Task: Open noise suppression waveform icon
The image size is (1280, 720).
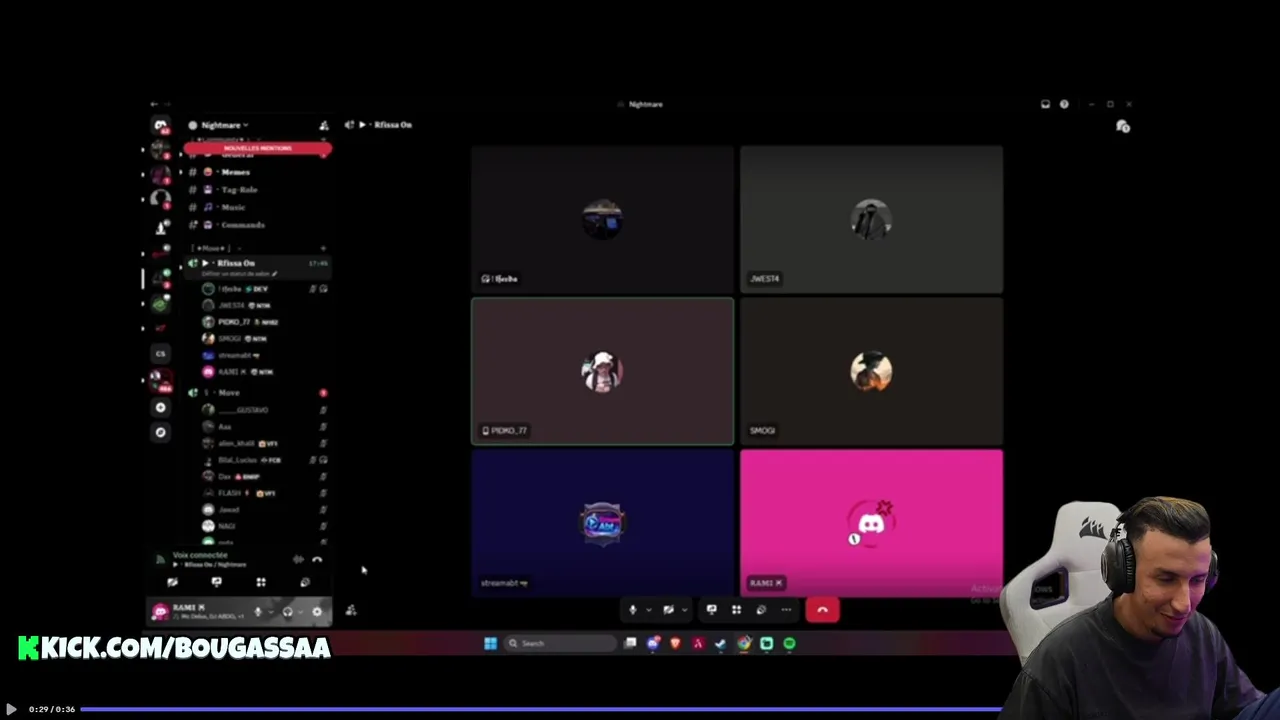Action: click(298, 559)
